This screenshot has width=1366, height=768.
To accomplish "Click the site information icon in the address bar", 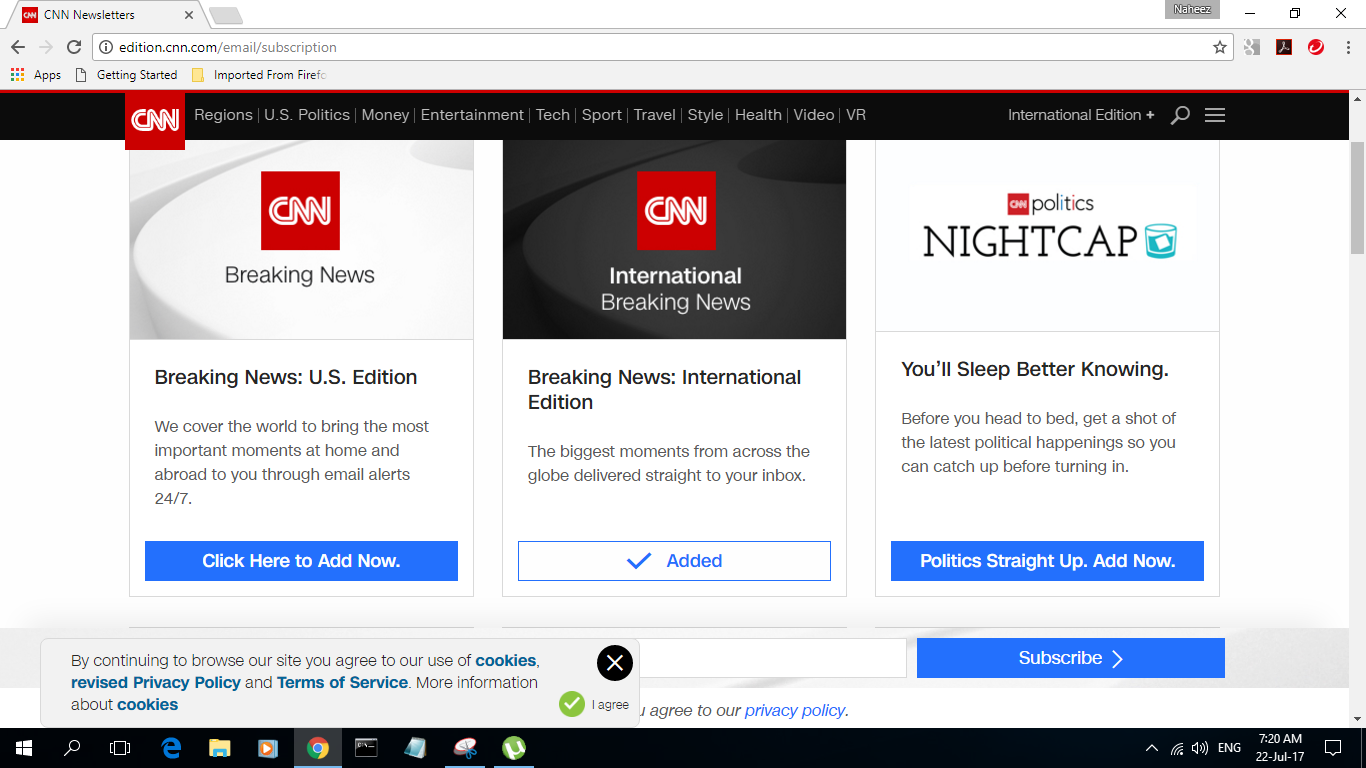I will coord(106,47).
